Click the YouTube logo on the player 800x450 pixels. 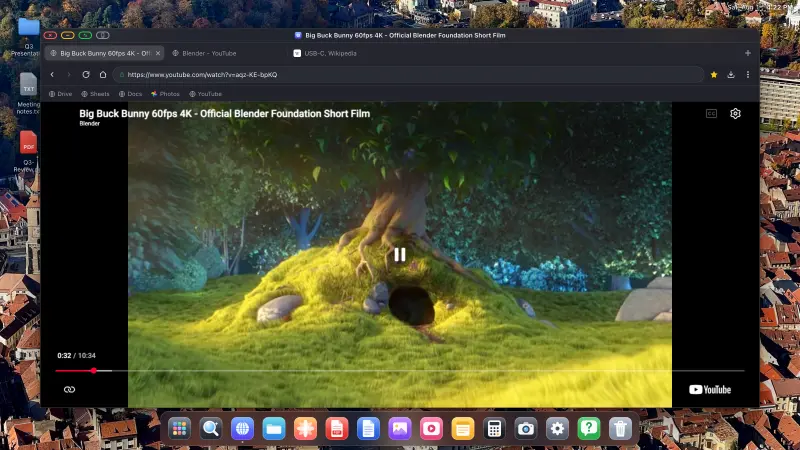pyautogui.click(x=710, y=390)
